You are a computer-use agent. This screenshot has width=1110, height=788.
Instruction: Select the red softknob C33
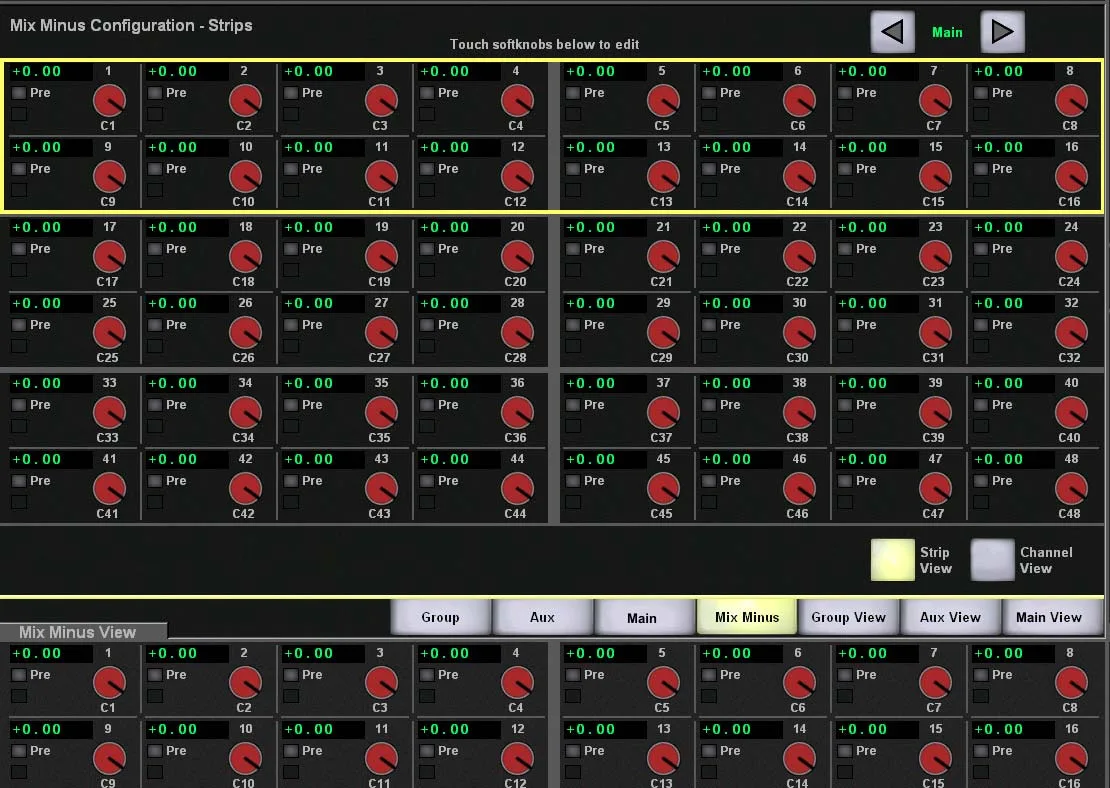[109, 412]
